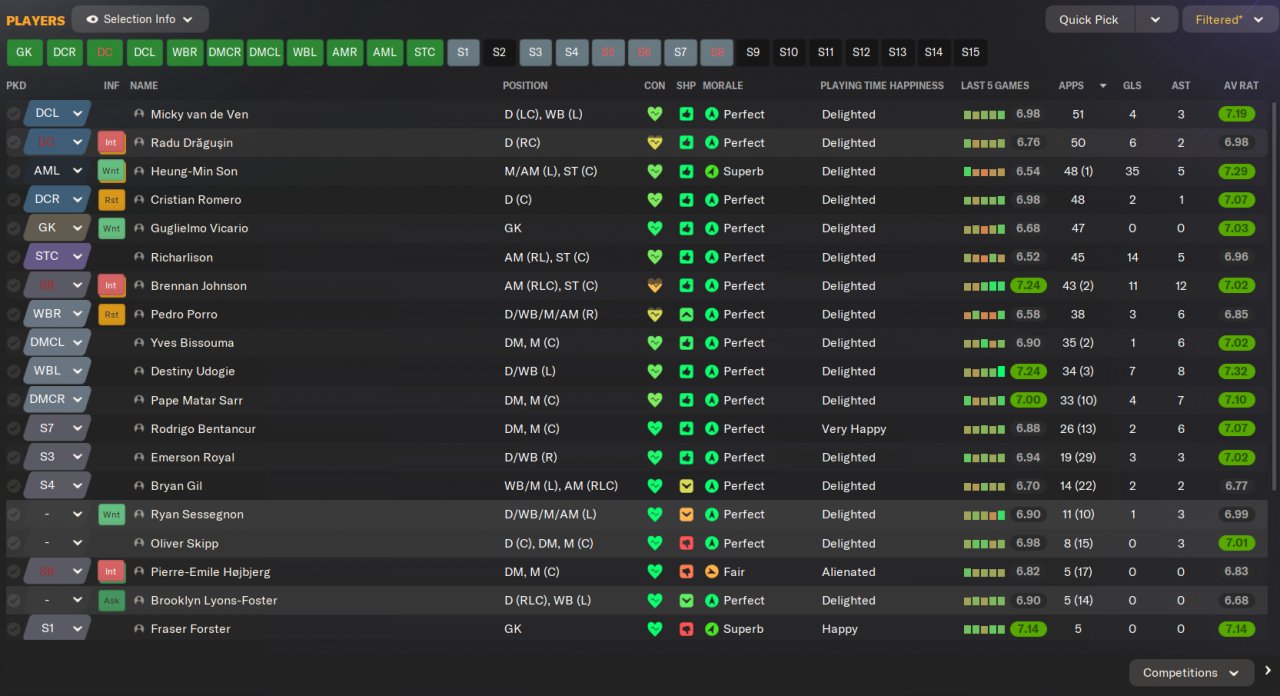
Task: Click the Rst status badge for Pedro Porro
Action: click(x=111, y=314)
